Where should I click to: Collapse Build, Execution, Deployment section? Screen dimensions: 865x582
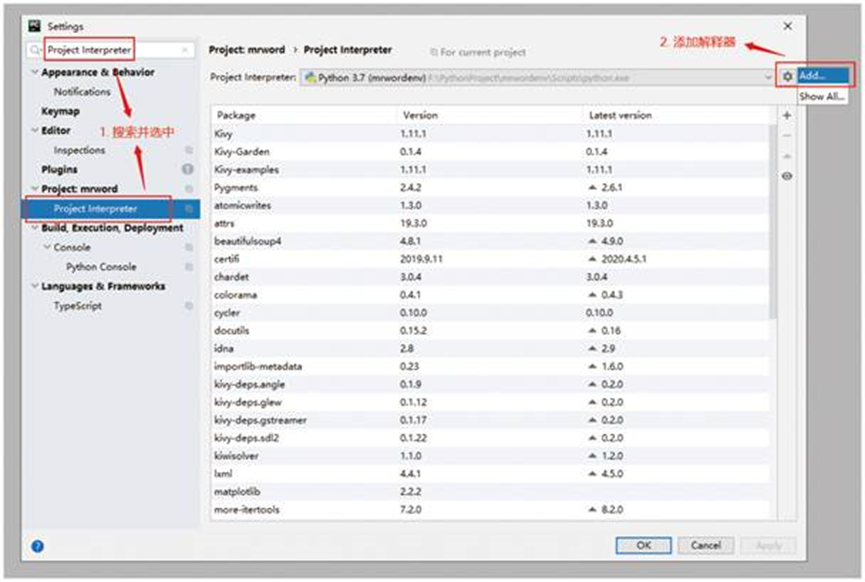(x=35, y=228)
